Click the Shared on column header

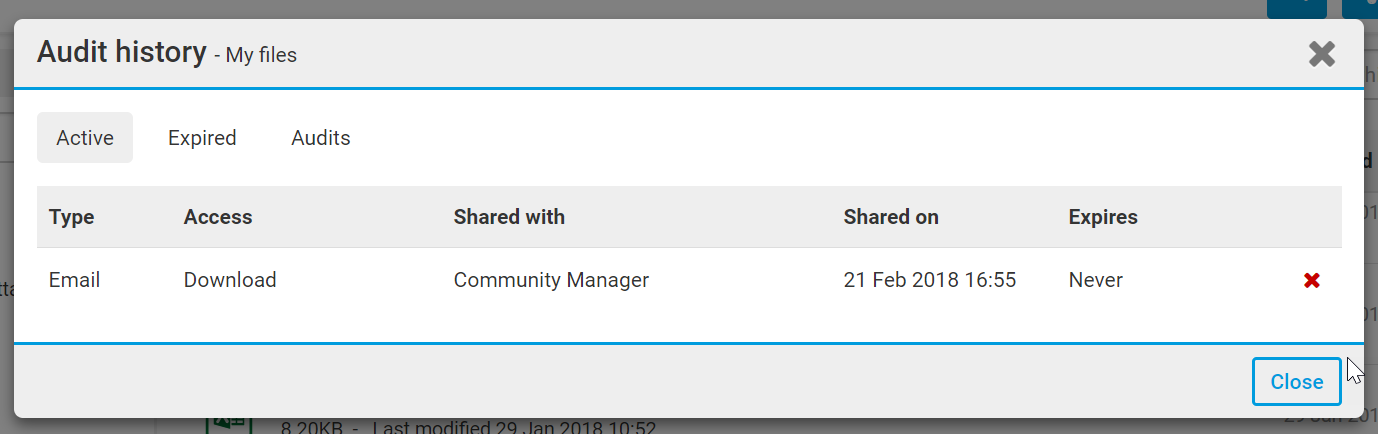tap(891, 217)
